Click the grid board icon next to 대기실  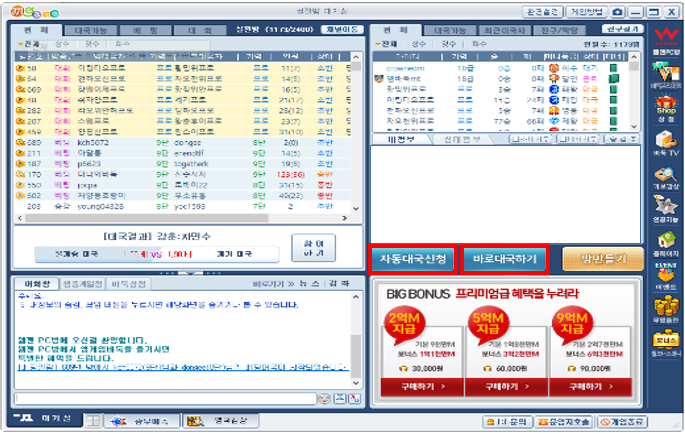click(x=93, y=421)
